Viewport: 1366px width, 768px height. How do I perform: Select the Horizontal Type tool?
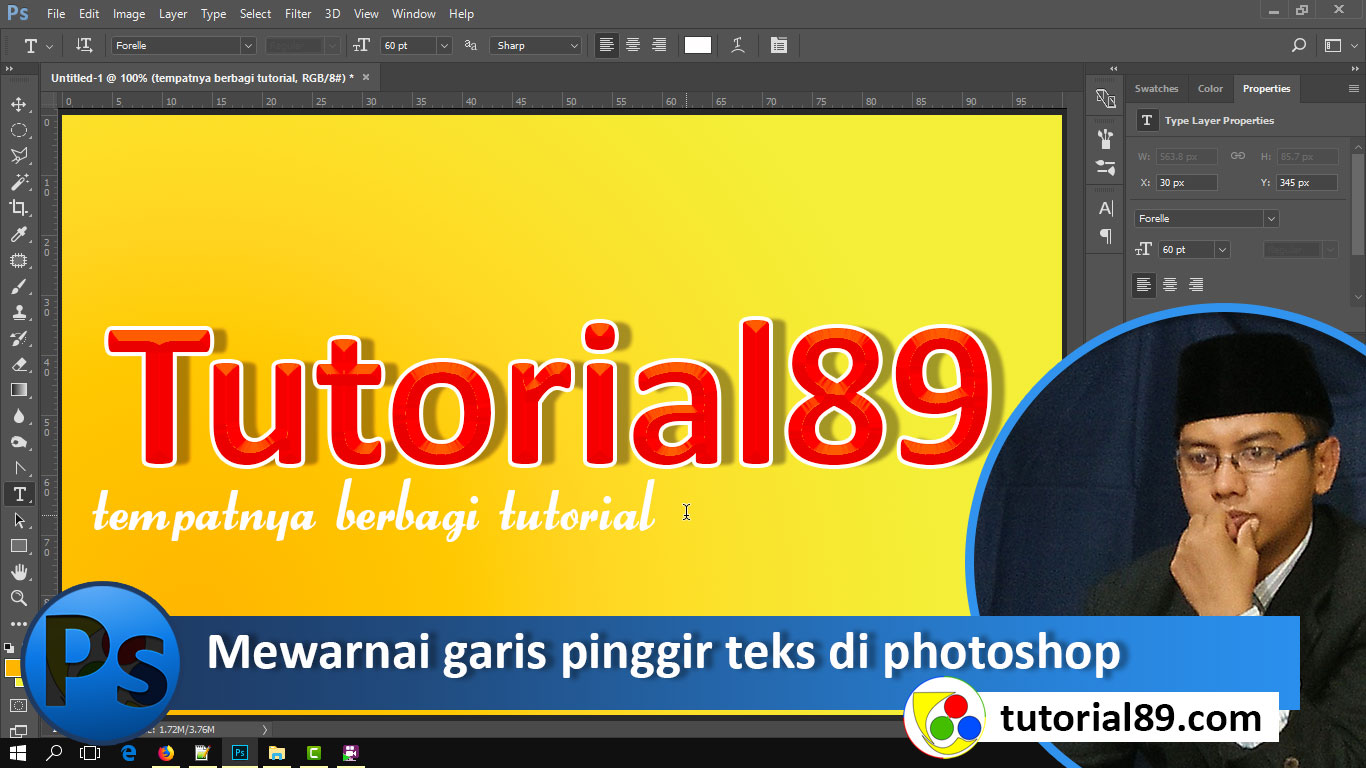18,494
